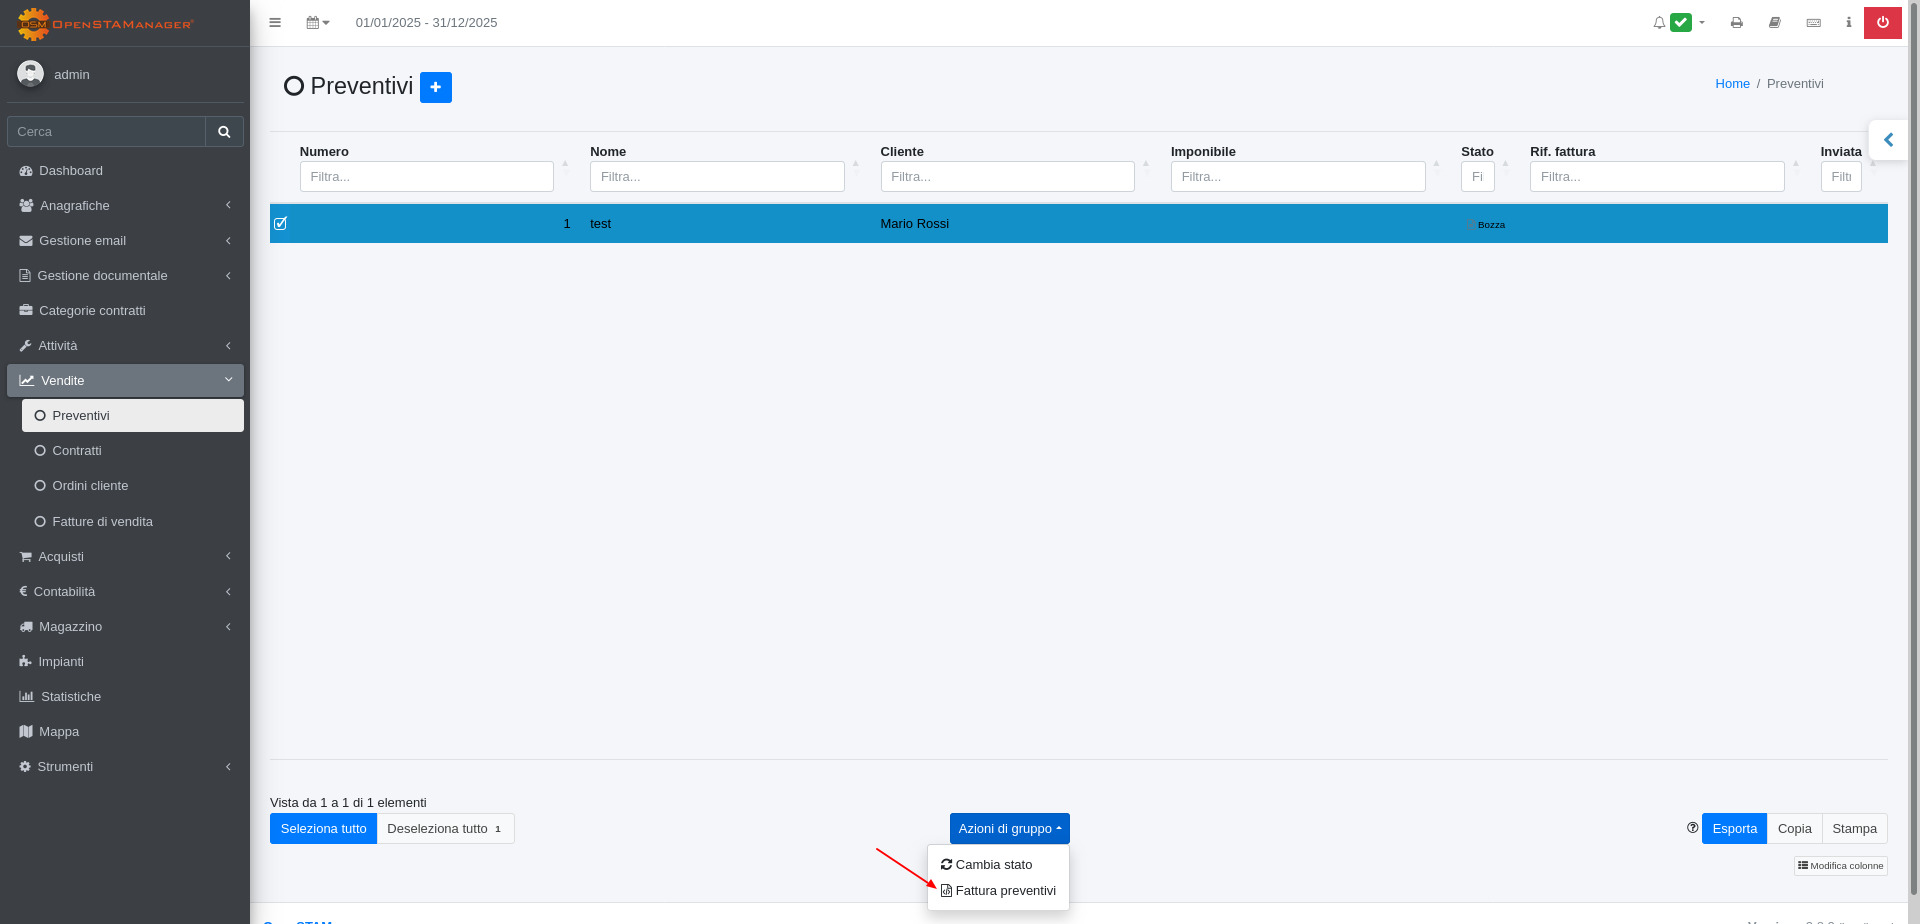Open Fatture di vendita in sidebar
The width and height of the screenshot is (1920, 924).
(x=102, y=522)
